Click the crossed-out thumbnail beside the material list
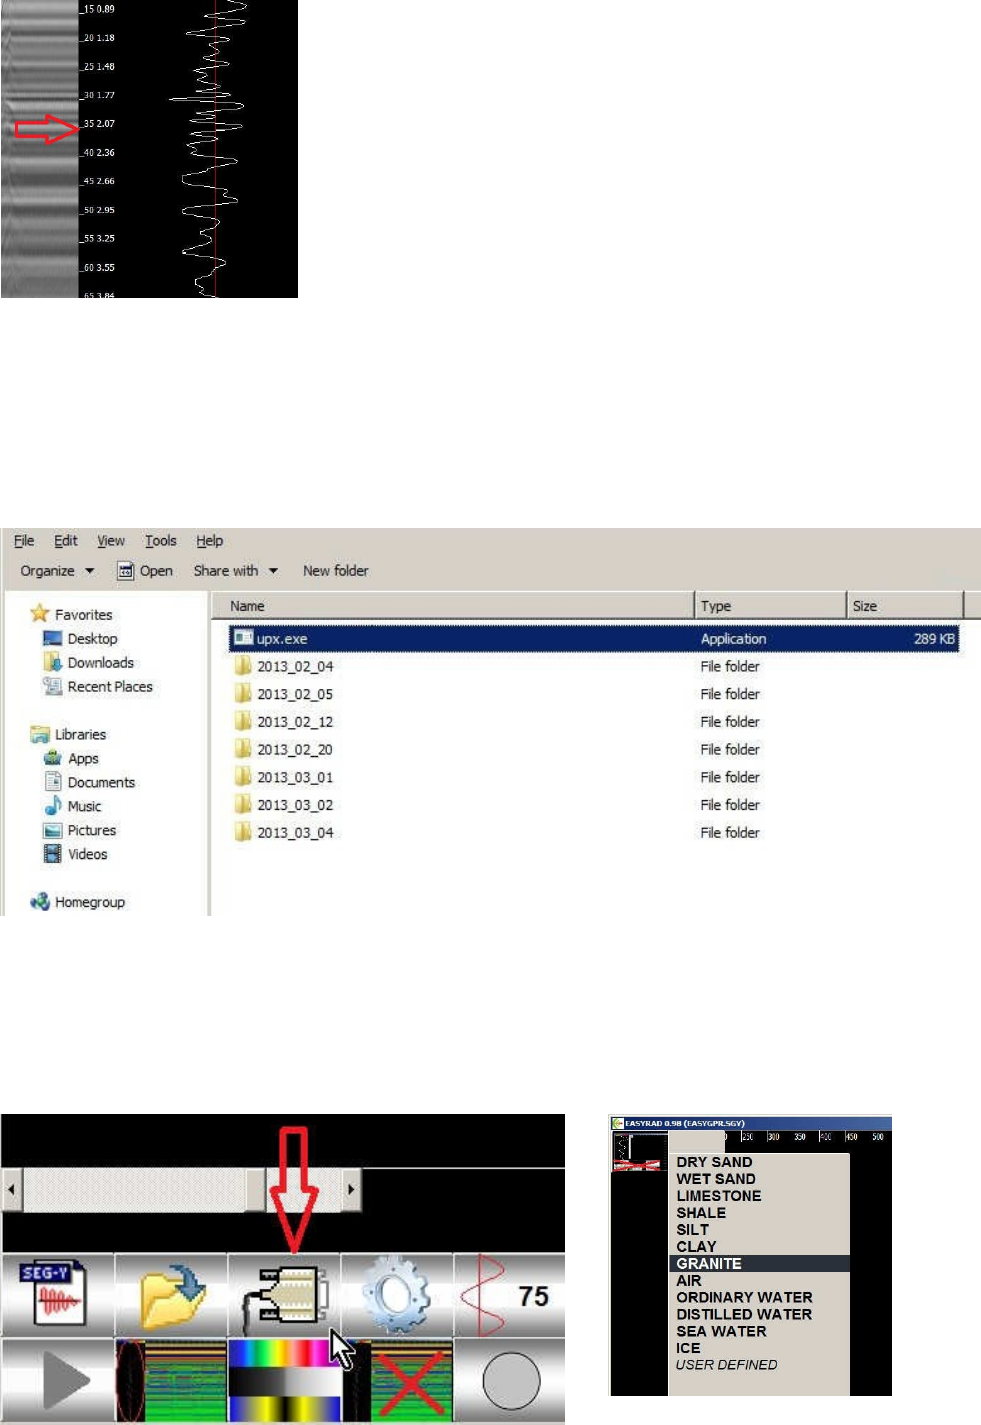Screen dimensions: 981x1425 pyautogui.click(x=639, y=1151)
